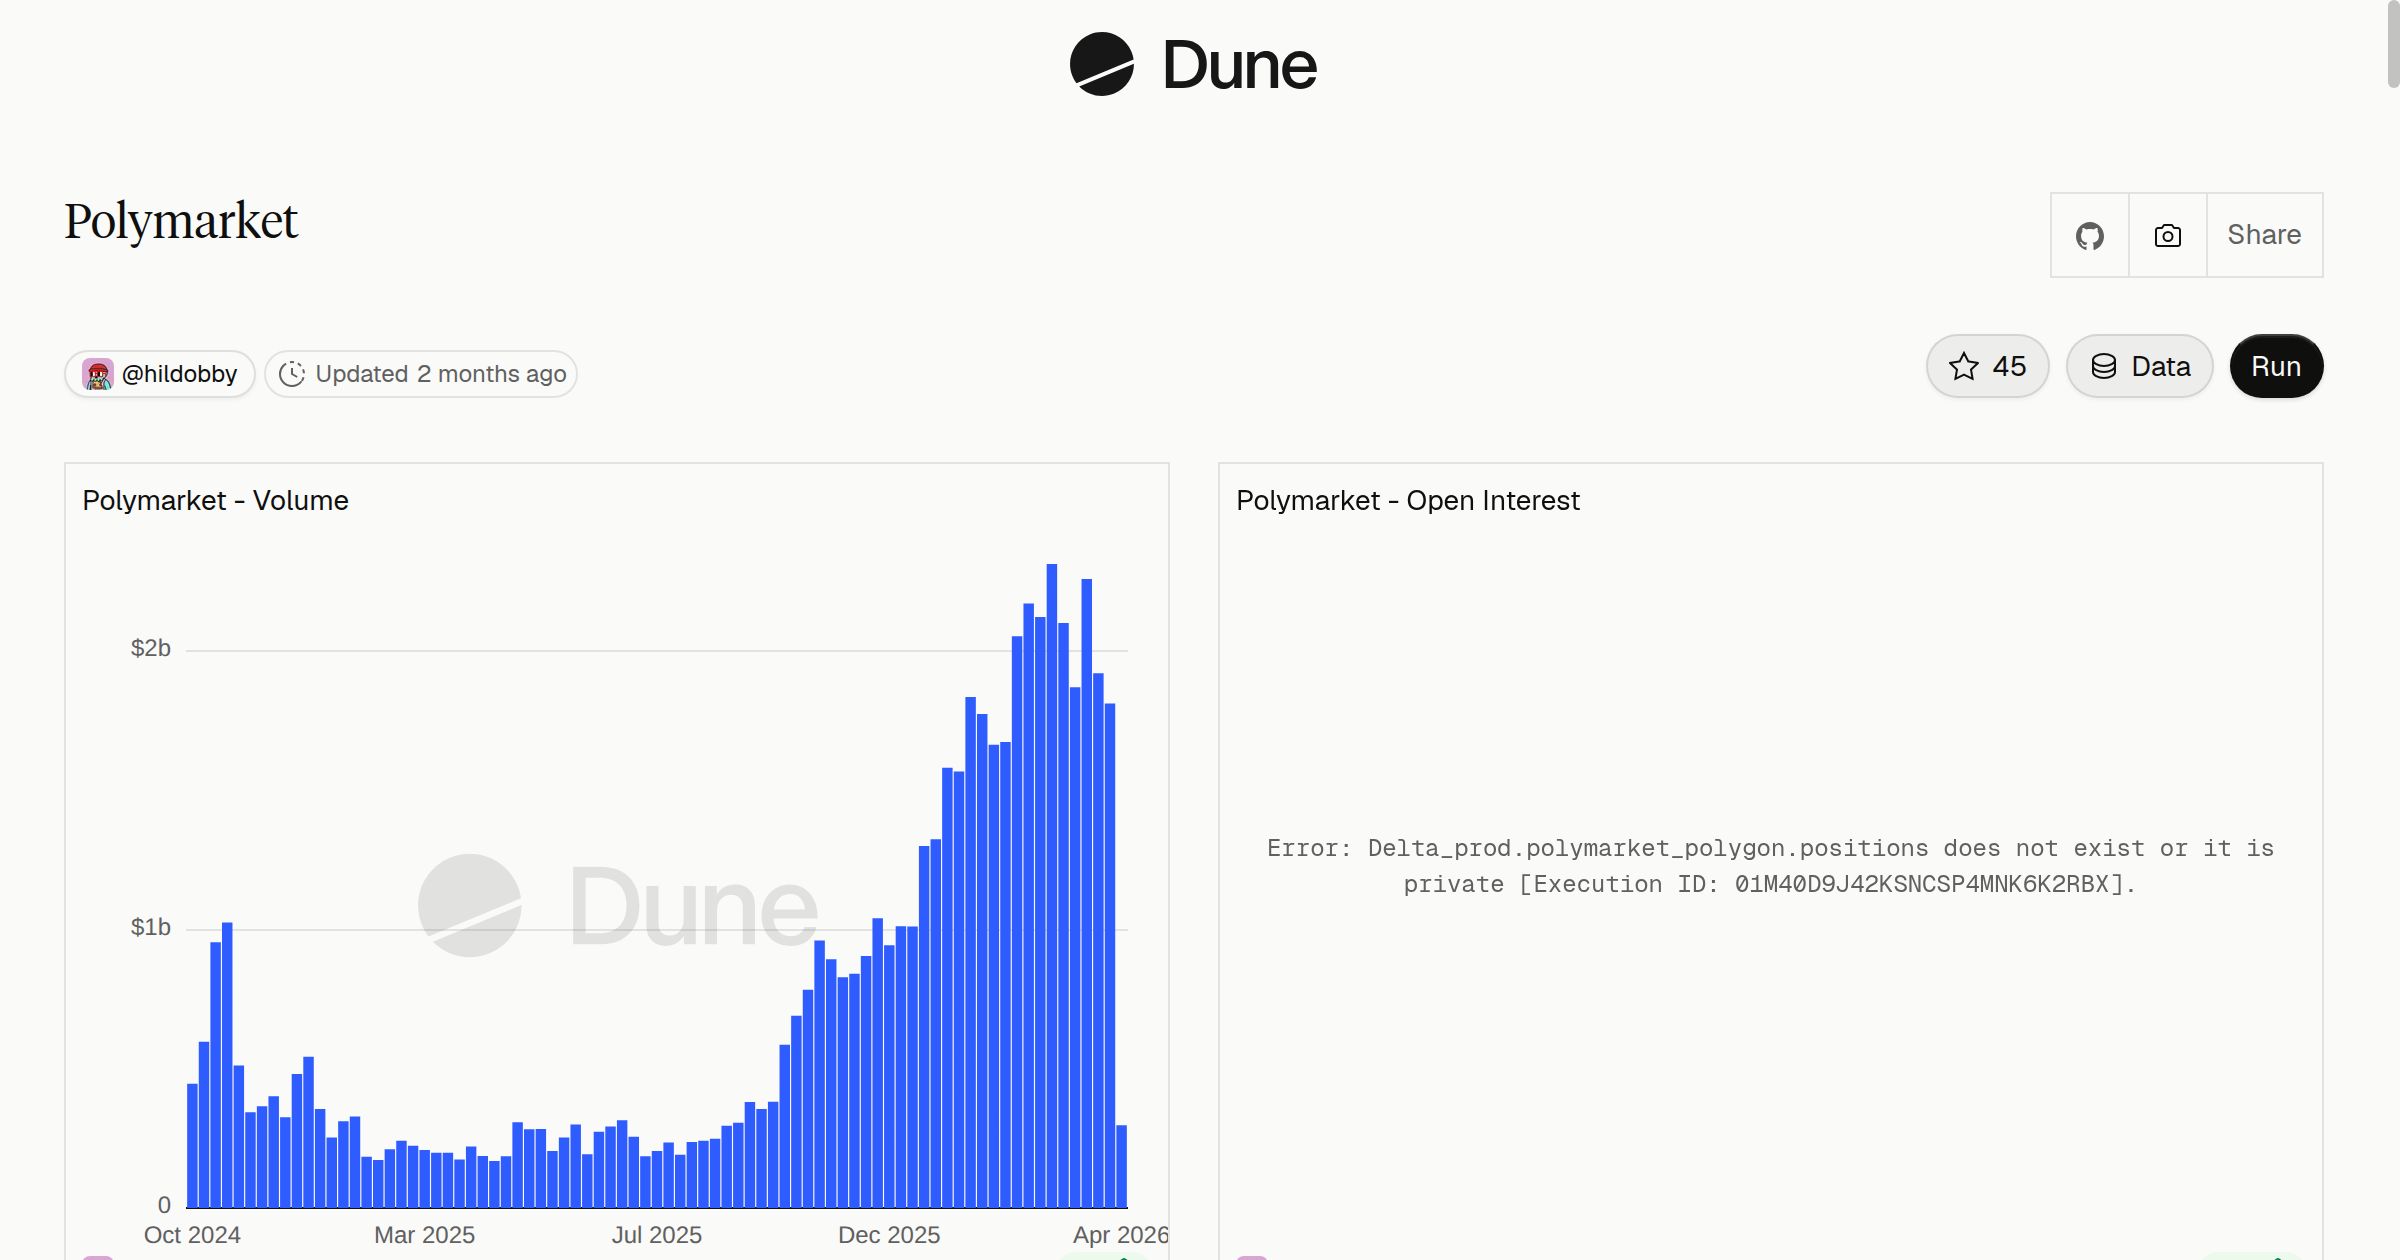The image size is (2400, 1260).
Task: Open the Polymarket - Open Interest title
Action: [x=1407, y=500]
